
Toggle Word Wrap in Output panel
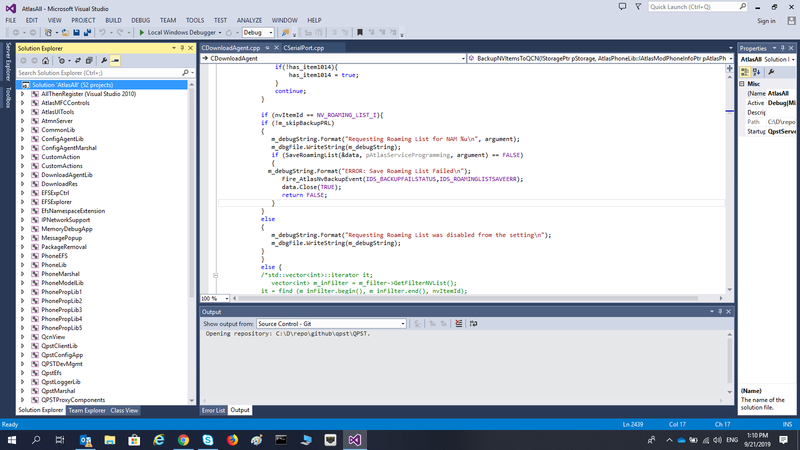pyautogui.click(x=473, y=323)
